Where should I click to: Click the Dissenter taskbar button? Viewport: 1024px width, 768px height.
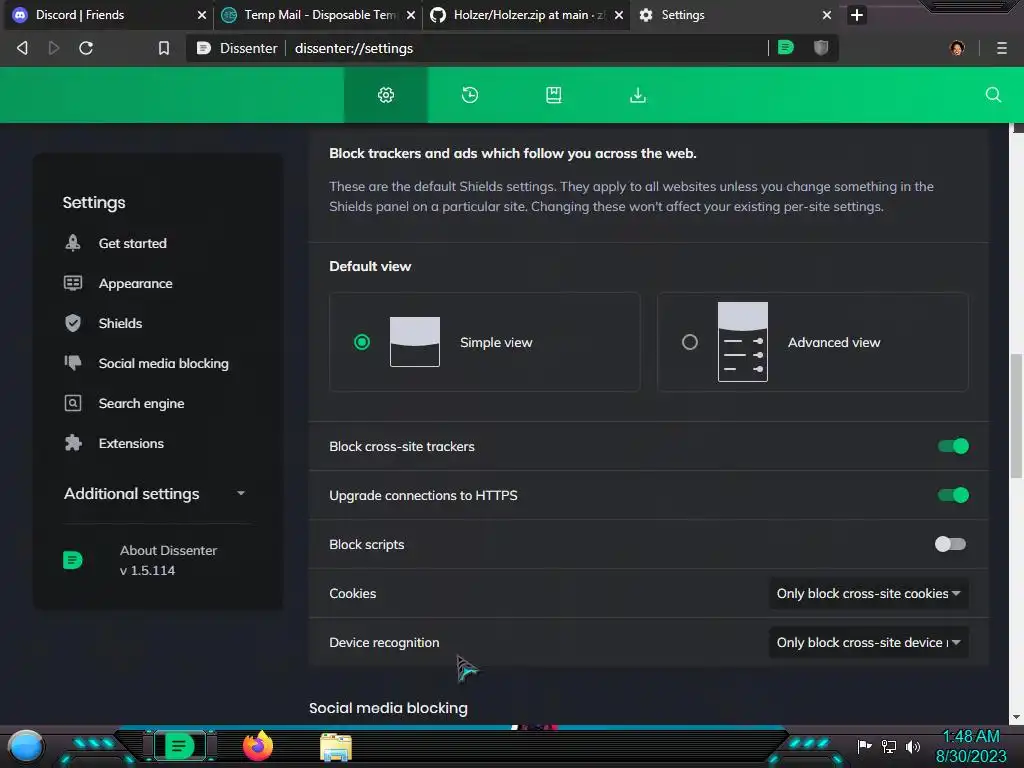180,746
